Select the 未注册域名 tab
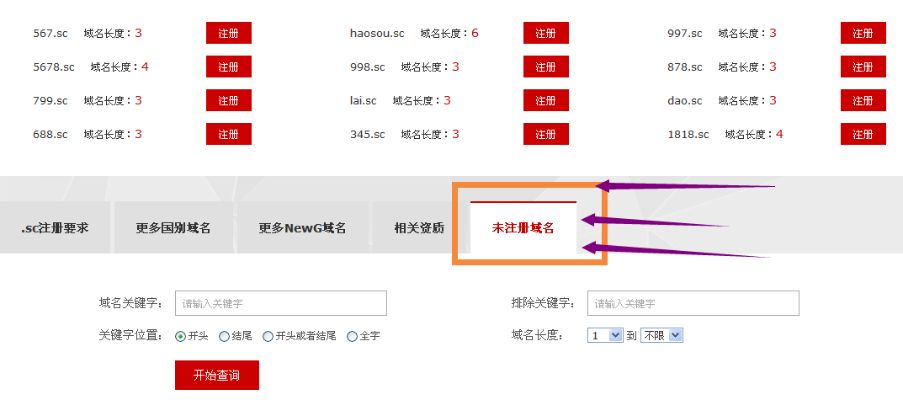 point(523,228)
